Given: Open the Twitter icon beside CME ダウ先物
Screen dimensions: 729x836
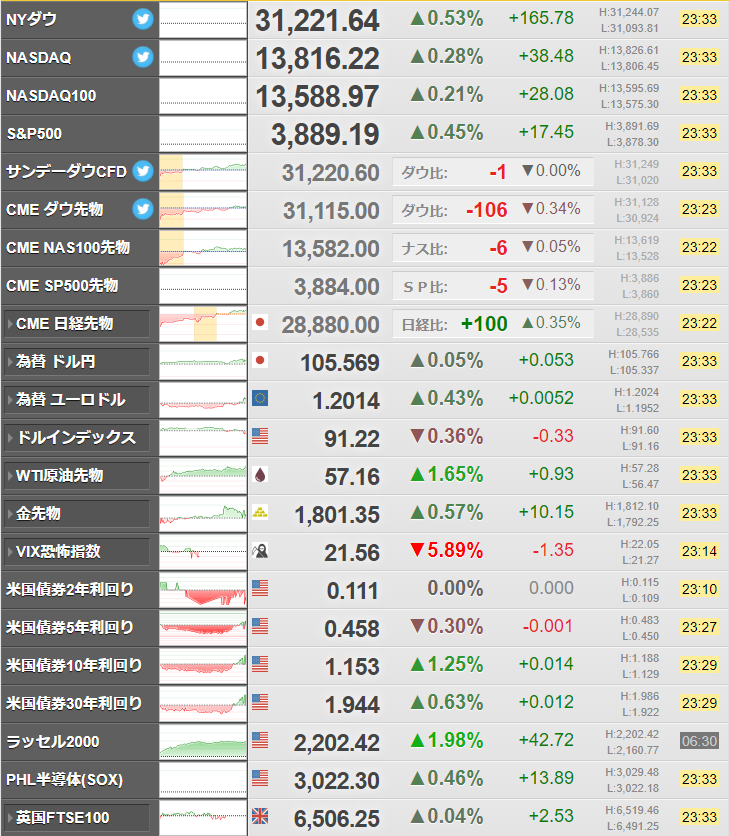Looking at the screenshot, I should pyautogui.click(x=143, y=209).
